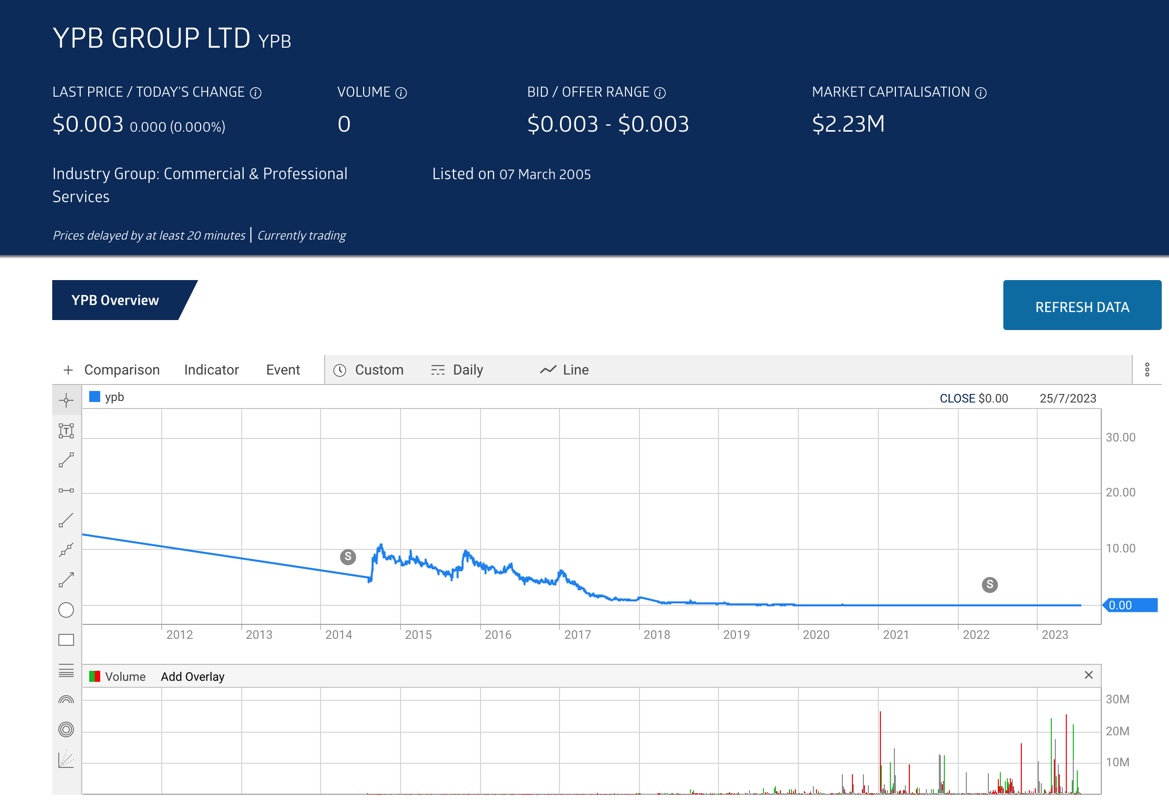Viewport: 1169px width, 808px height.
Task: Select the extended line tool
Action: [x=66, y=550]
